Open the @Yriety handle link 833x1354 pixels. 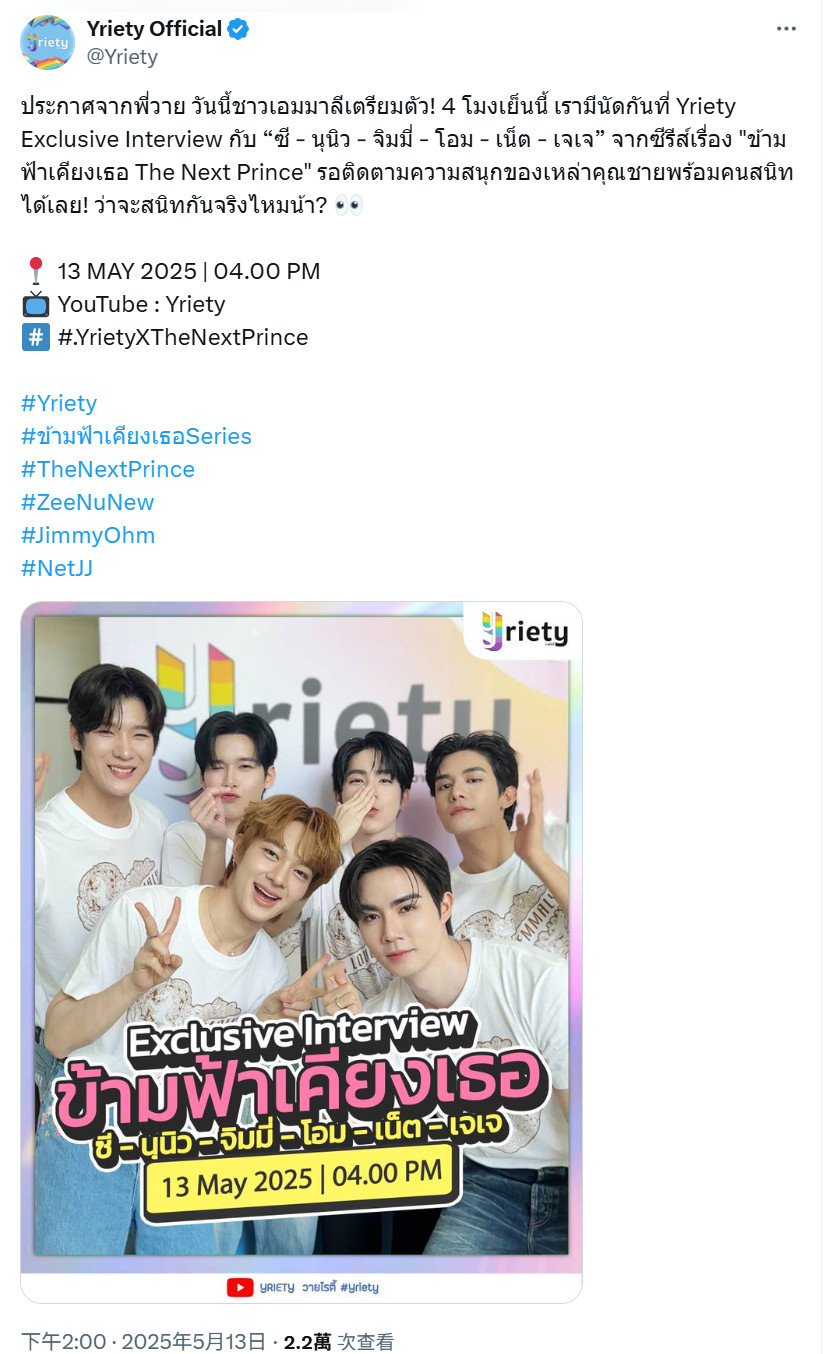coord(122,57)
